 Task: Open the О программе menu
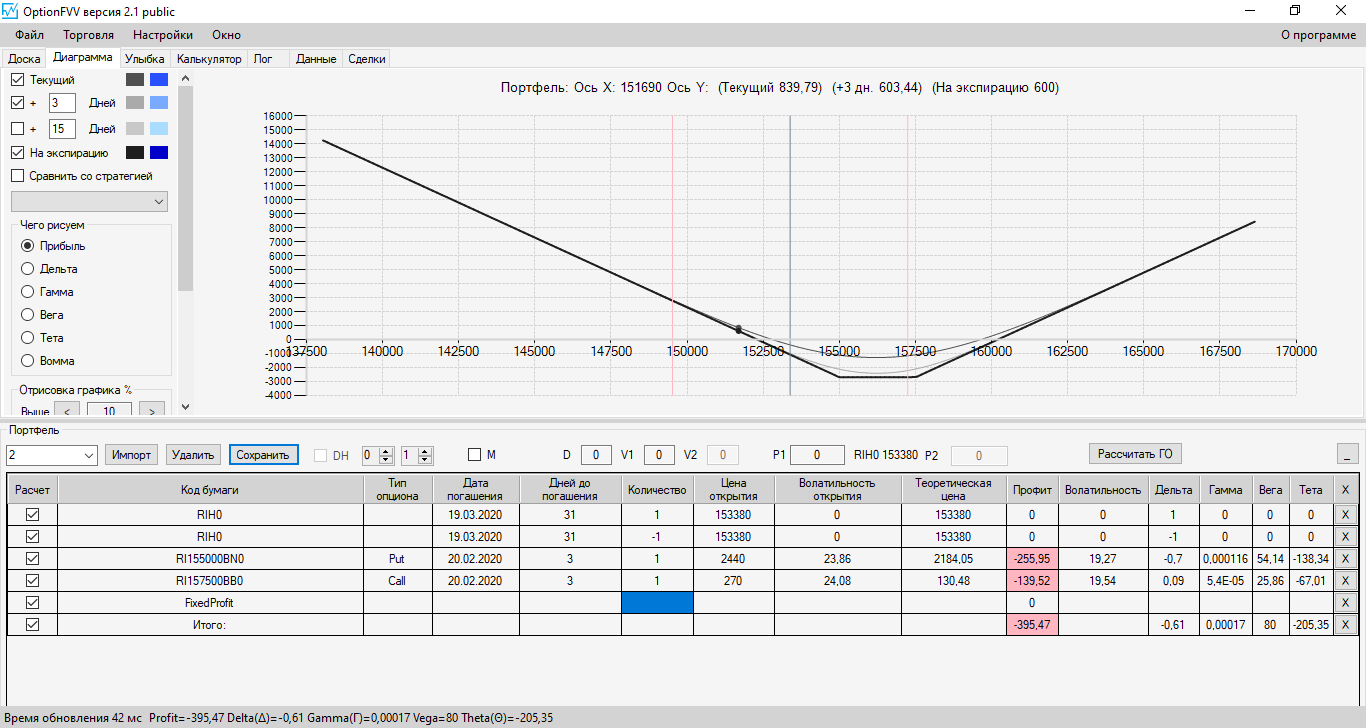(x=1318, y=35)
